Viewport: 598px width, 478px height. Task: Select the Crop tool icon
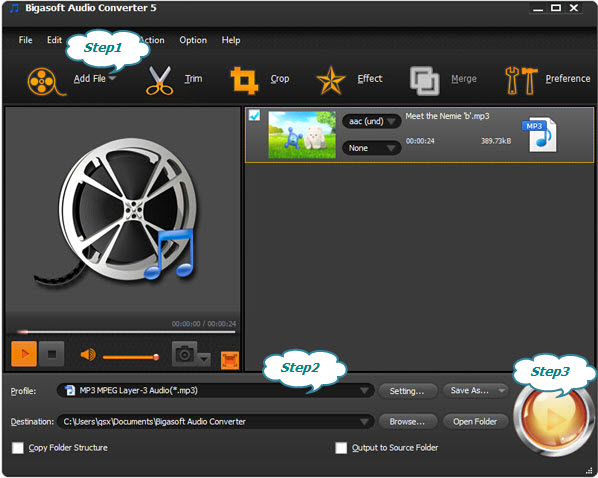pyautogui.click(x=244, y=80)
